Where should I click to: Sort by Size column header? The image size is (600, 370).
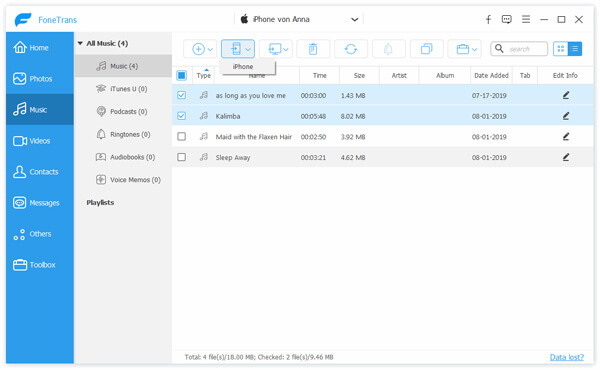coord(359,75)
